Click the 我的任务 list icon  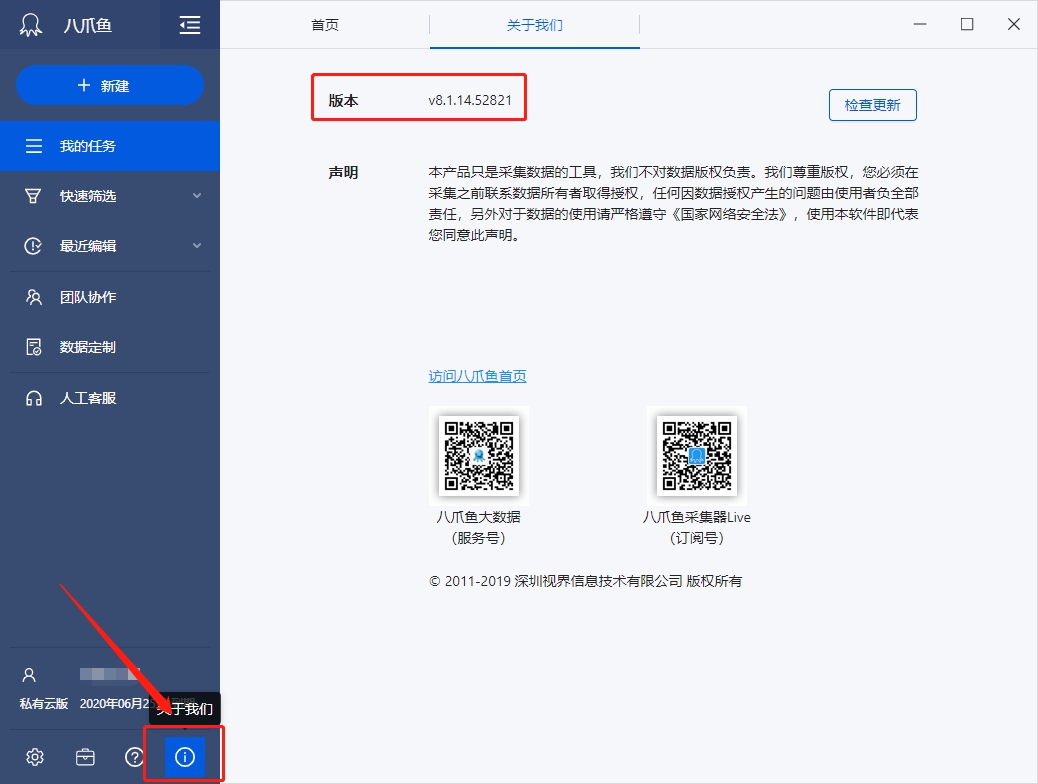[x=34, y=146]
